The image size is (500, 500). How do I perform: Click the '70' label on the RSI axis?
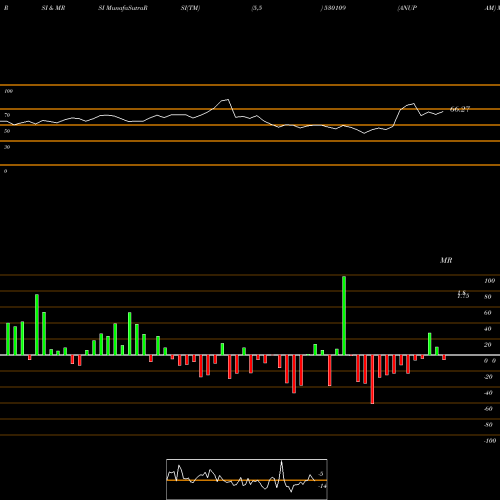(x=7, y=115)
